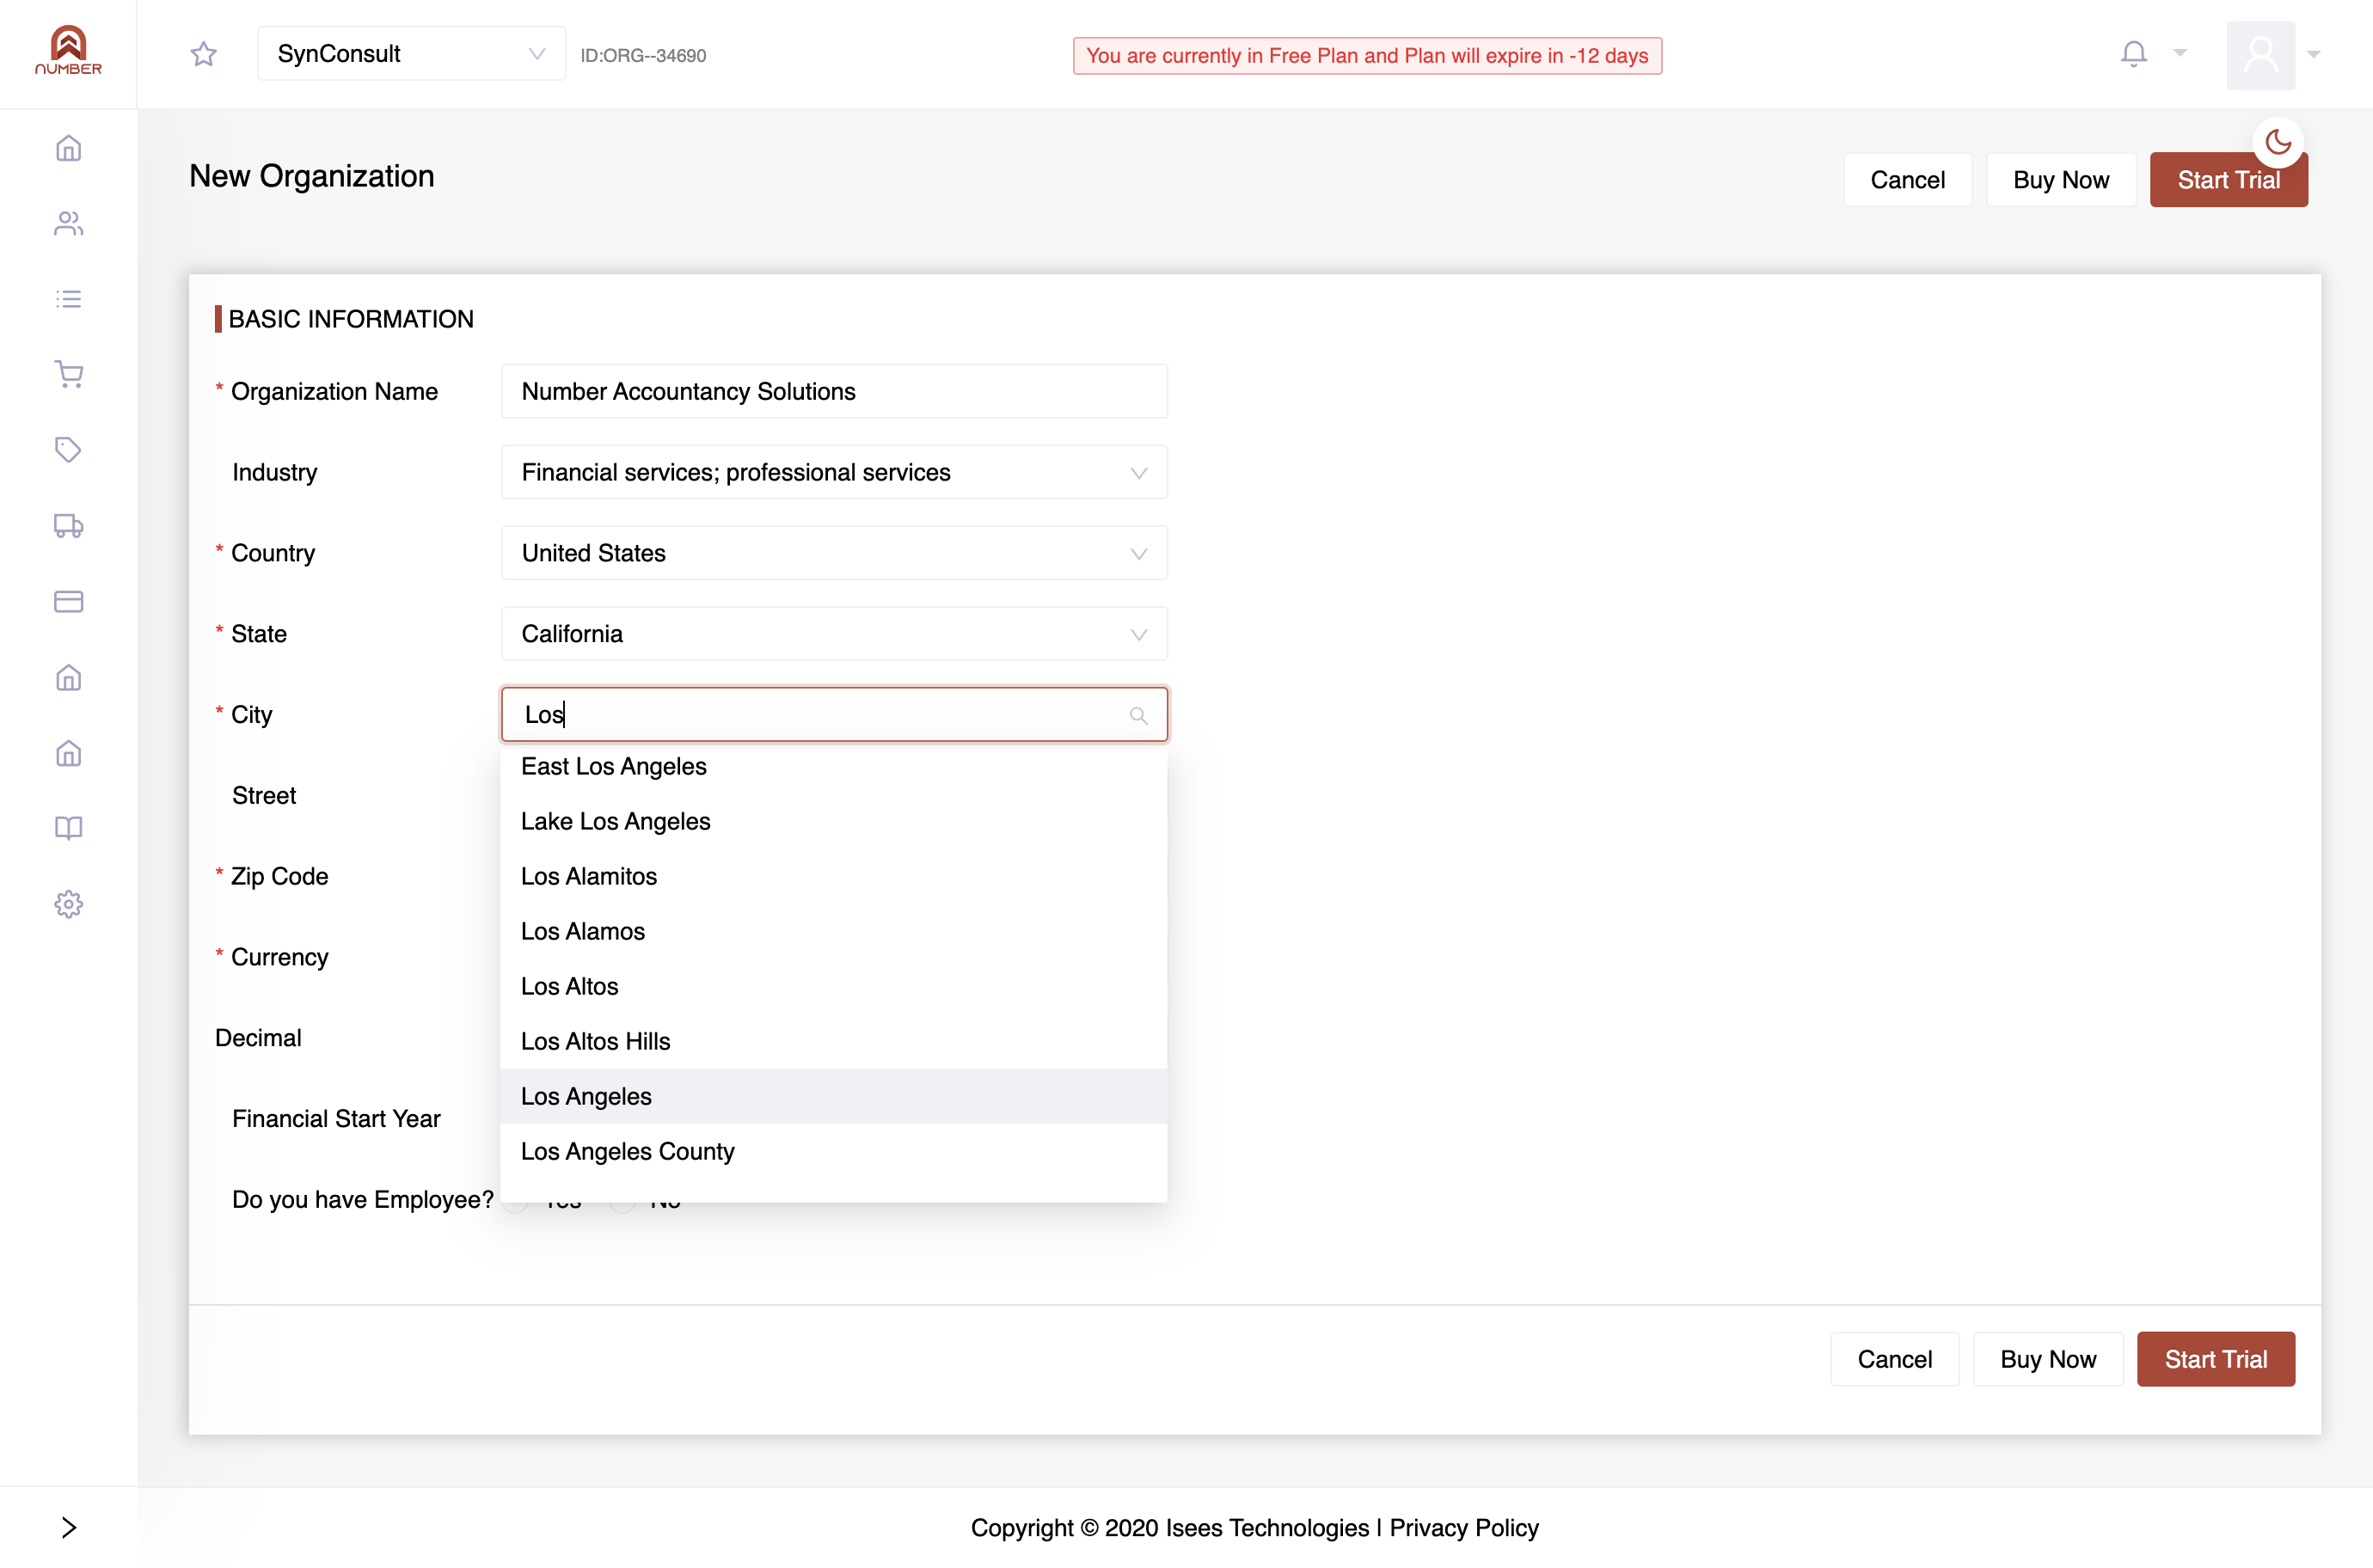Open the shopping cart sidebar icon
Viewport: 2373px width, 1568px height.
point(68,374)
